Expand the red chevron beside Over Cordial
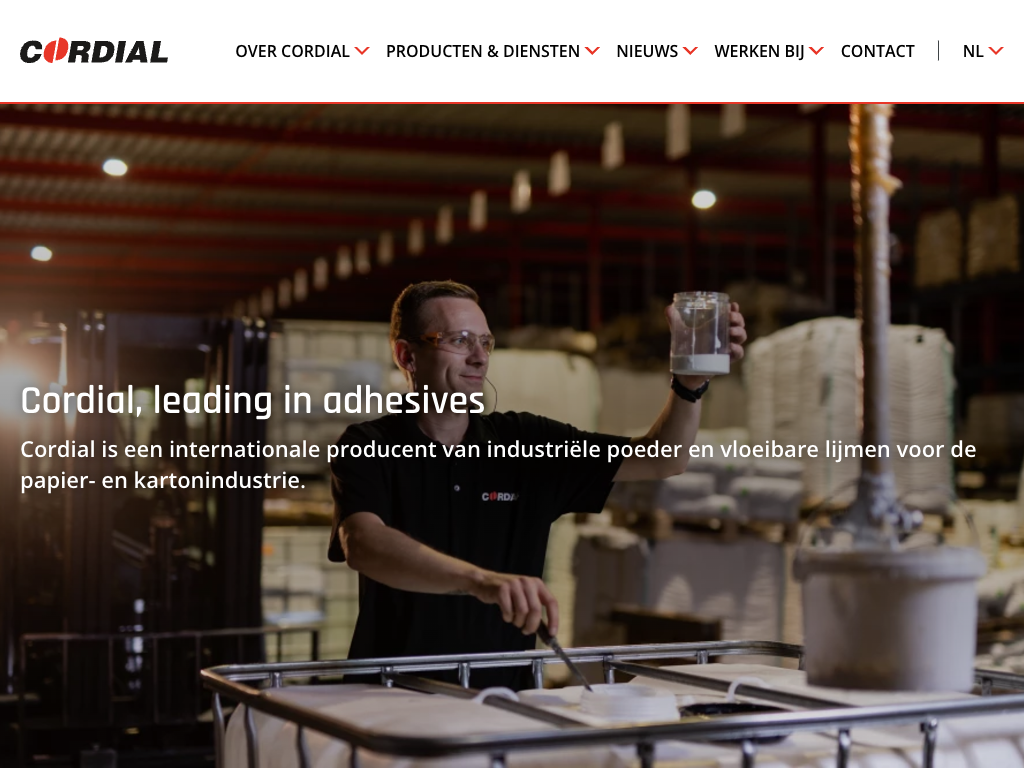 coord(362,51)
